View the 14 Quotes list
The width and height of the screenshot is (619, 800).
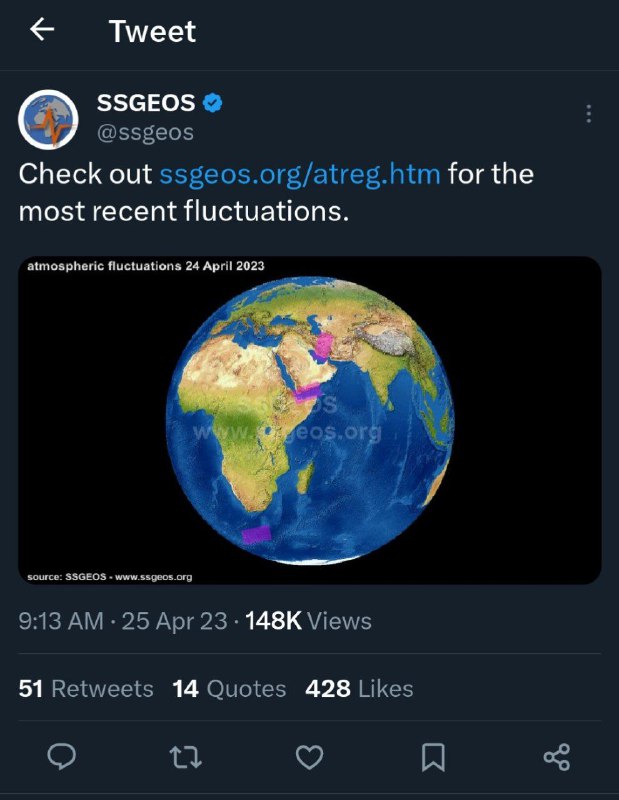pyautogui.click(x=229, y=689)
